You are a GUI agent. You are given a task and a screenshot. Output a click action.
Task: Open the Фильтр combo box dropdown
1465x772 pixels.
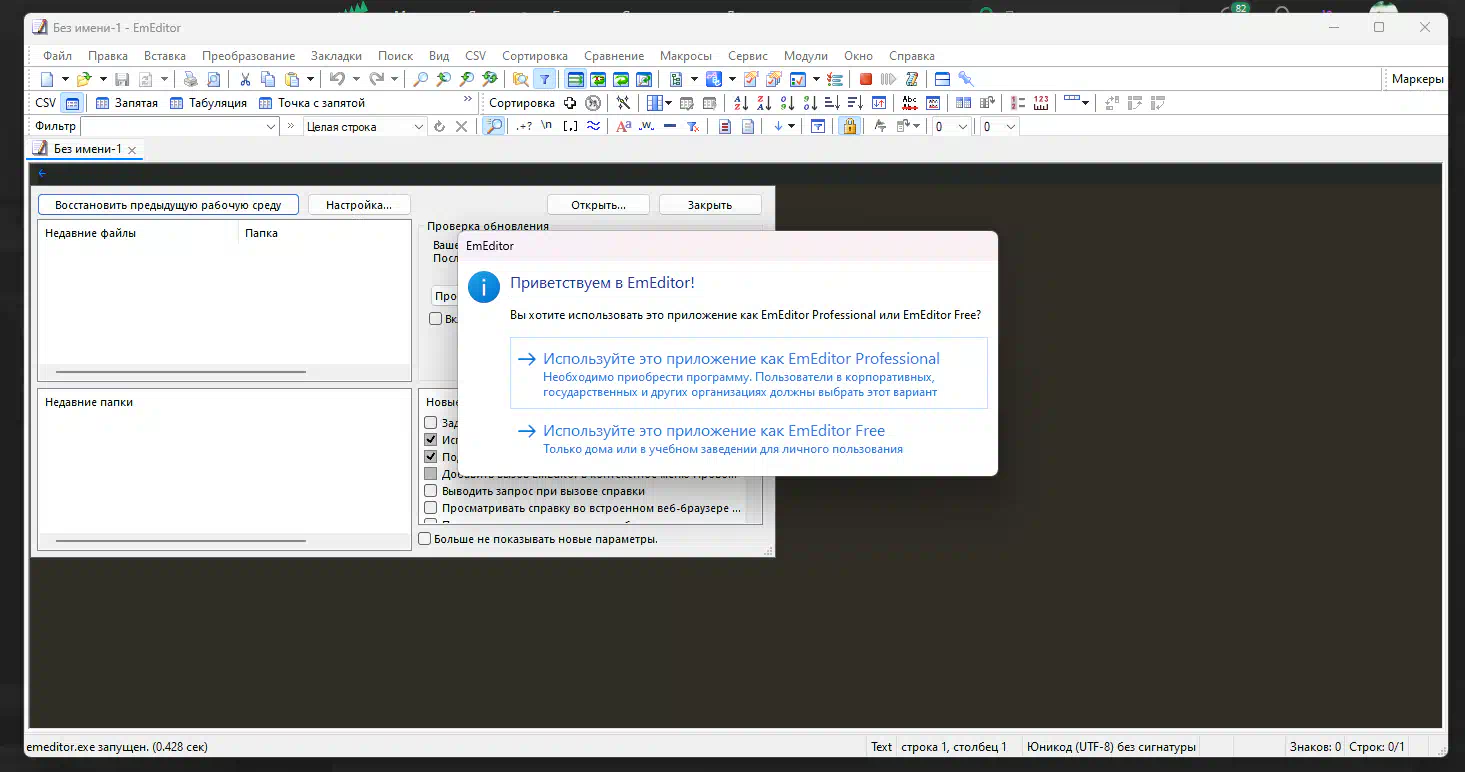pyautogui.click(x=271, y=127)
